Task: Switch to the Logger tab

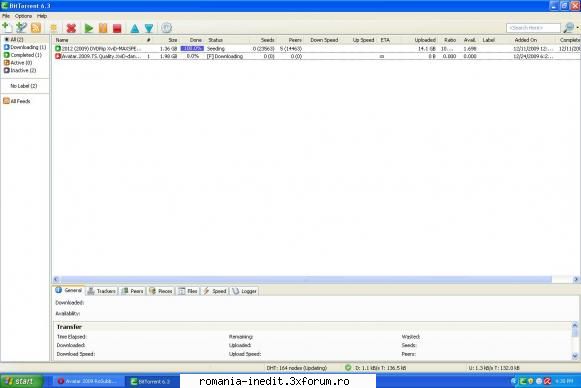Action: pyautogui.click(x=244, y=291)
